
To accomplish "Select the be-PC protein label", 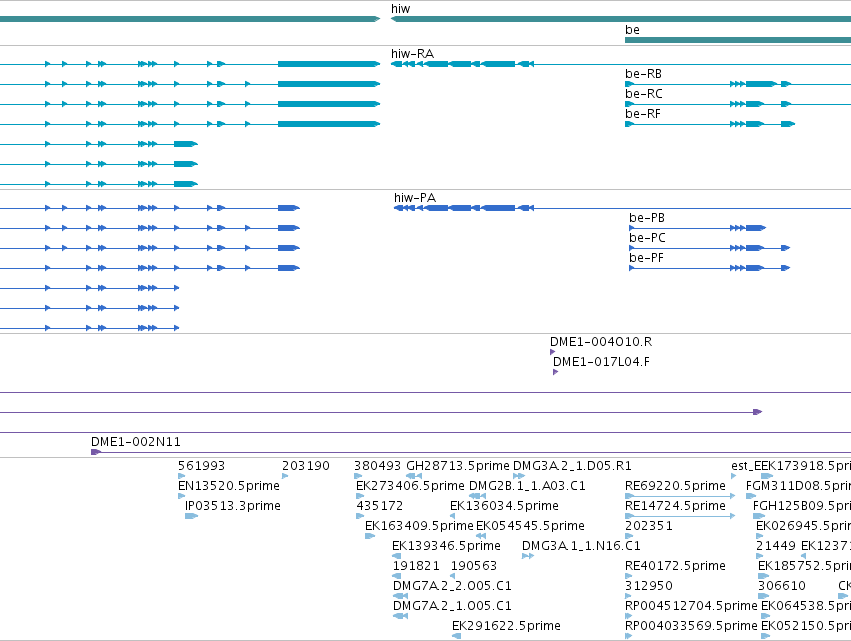I will coord(647,238).
